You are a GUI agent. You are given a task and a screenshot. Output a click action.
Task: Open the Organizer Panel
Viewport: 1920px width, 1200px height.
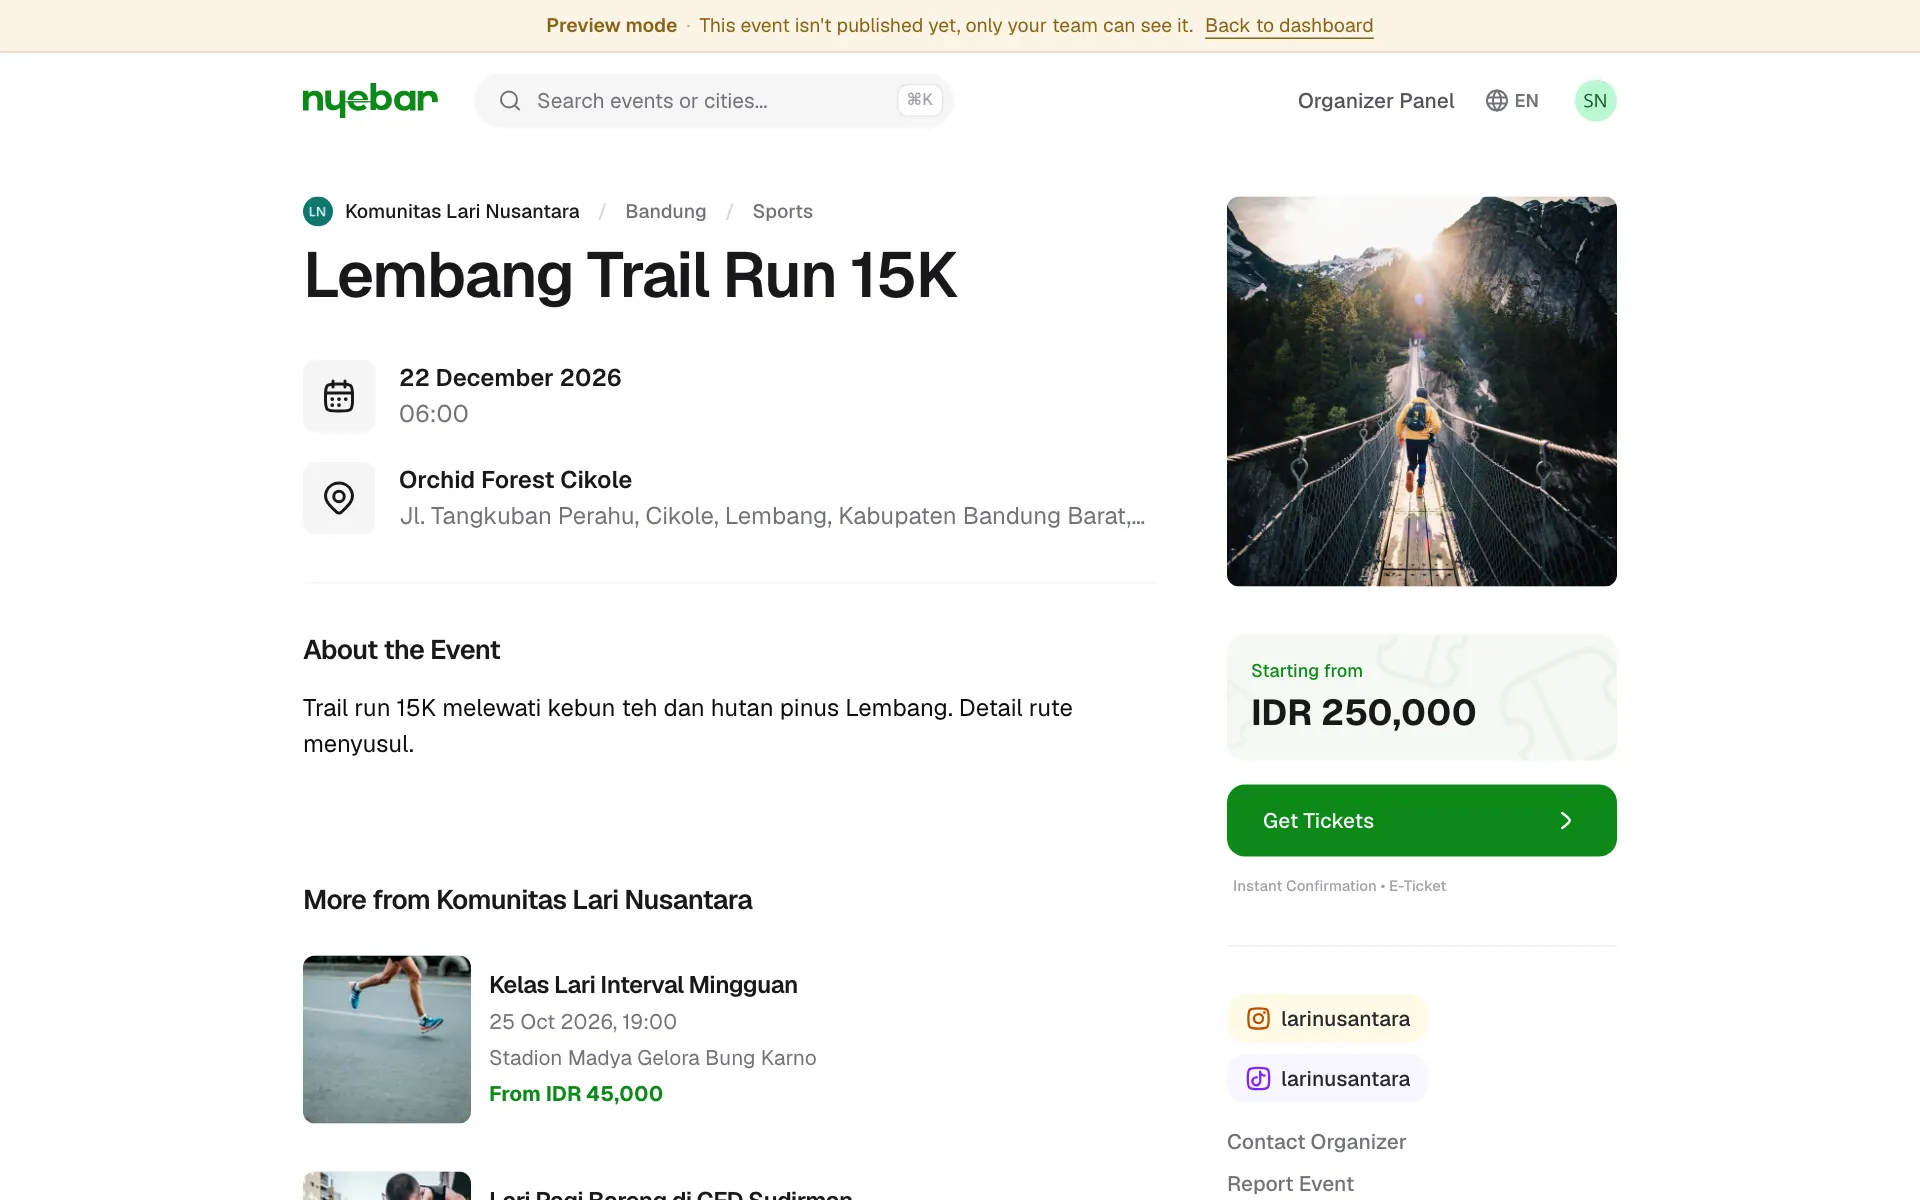[1376, 101]
